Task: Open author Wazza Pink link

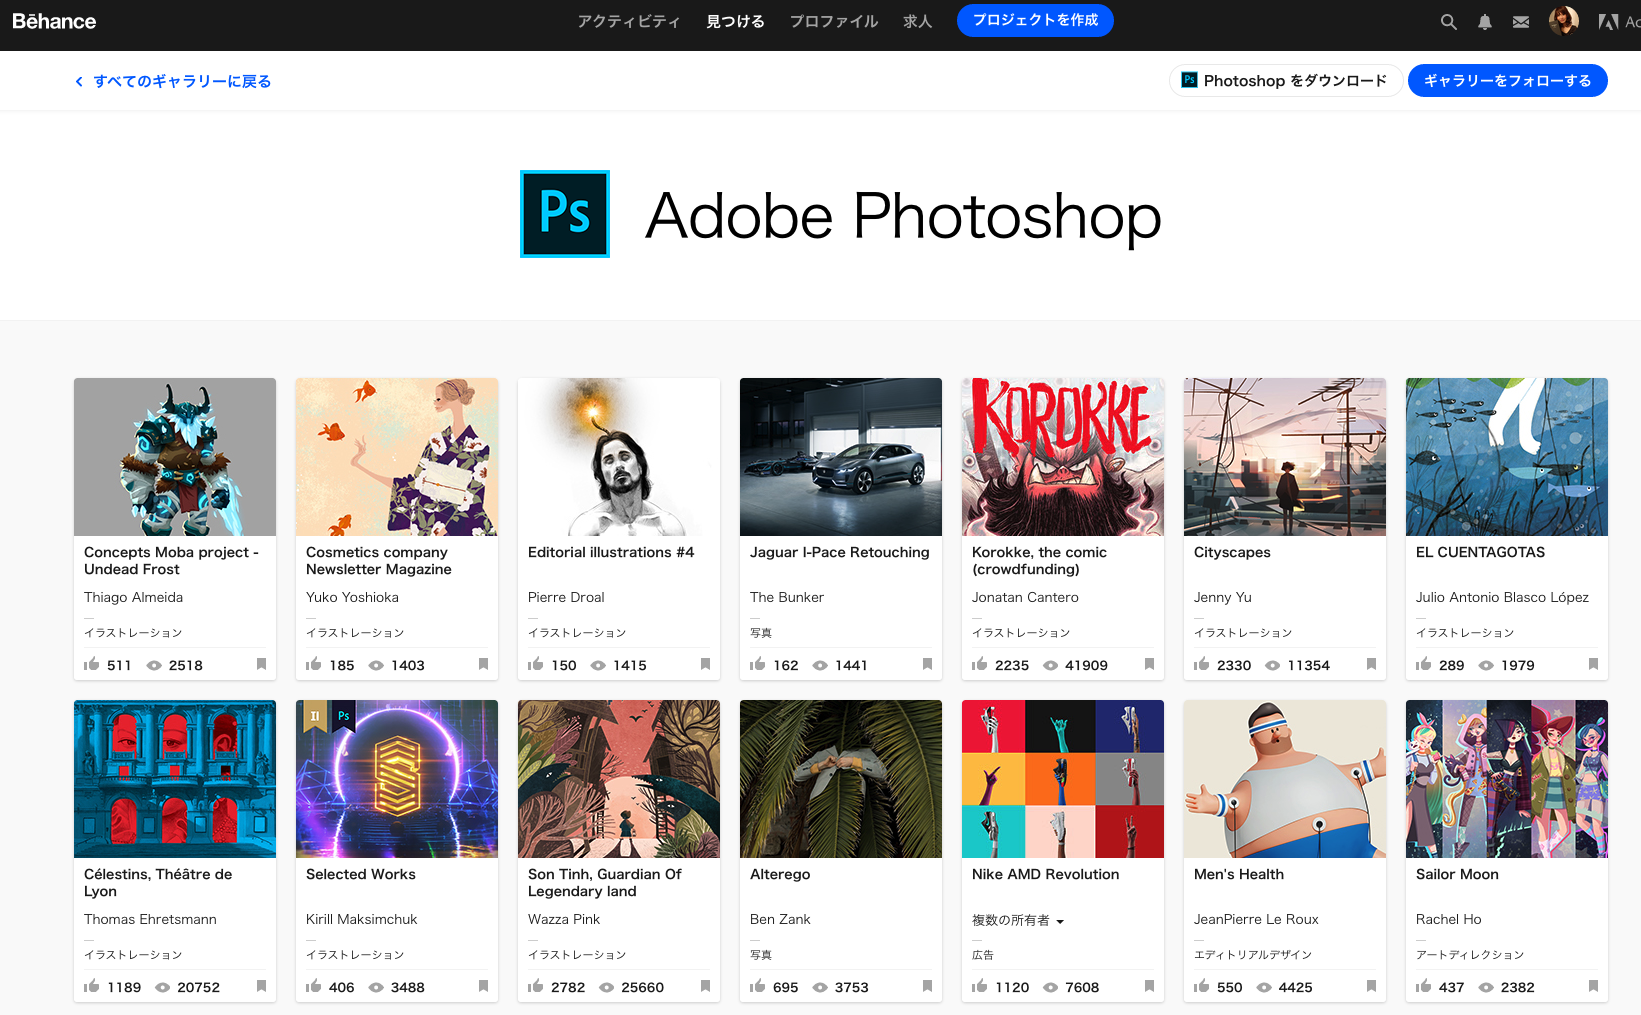Action: point(564,919)
